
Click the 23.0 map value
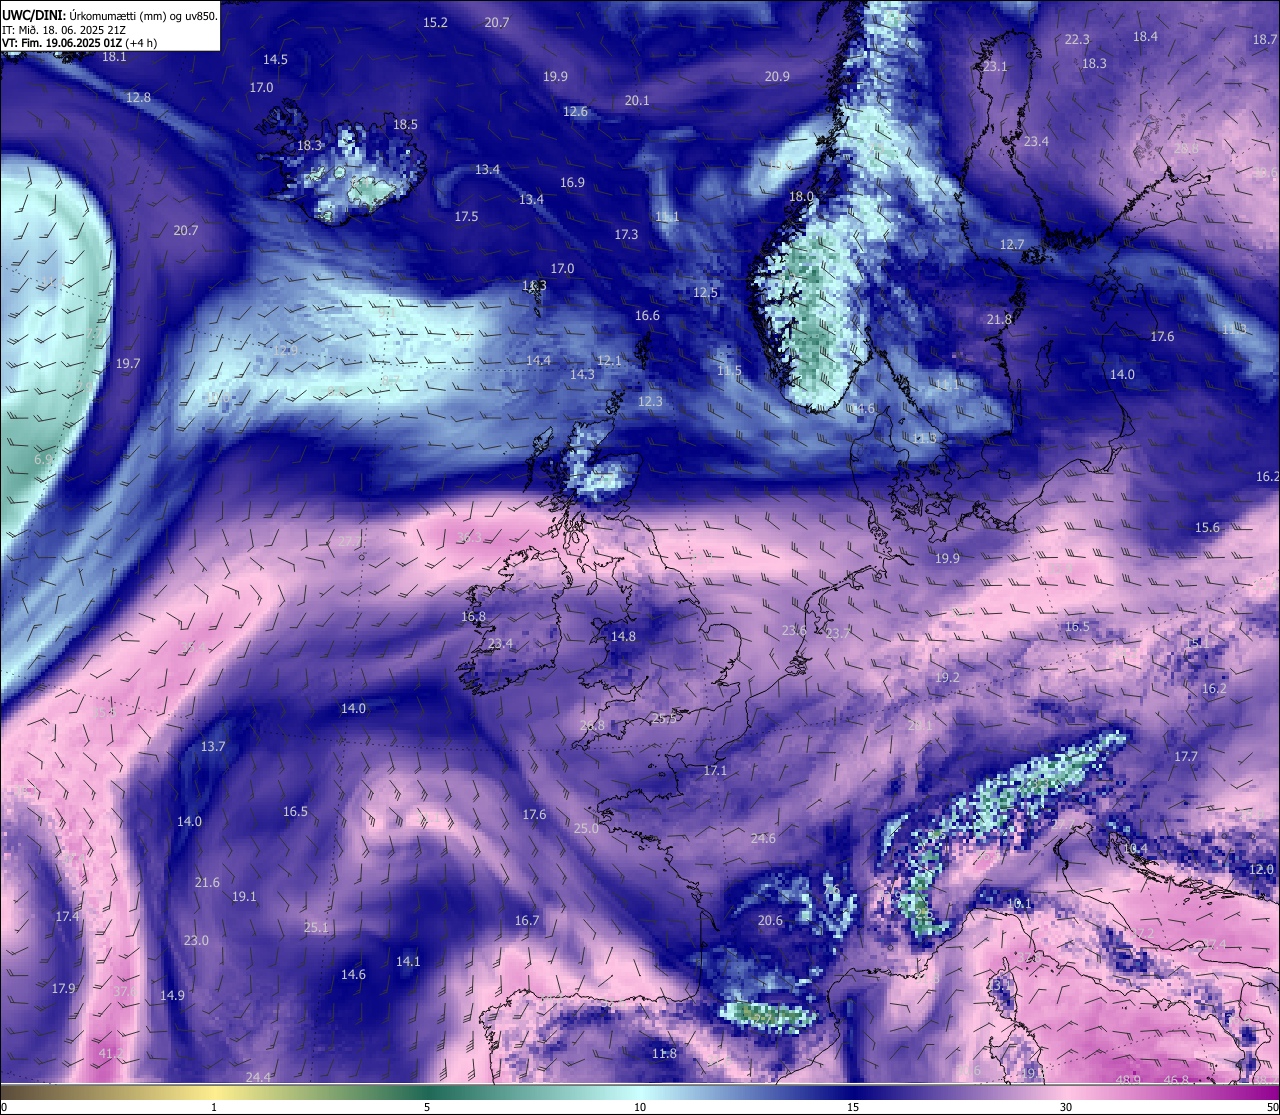[x=196, y=940]
